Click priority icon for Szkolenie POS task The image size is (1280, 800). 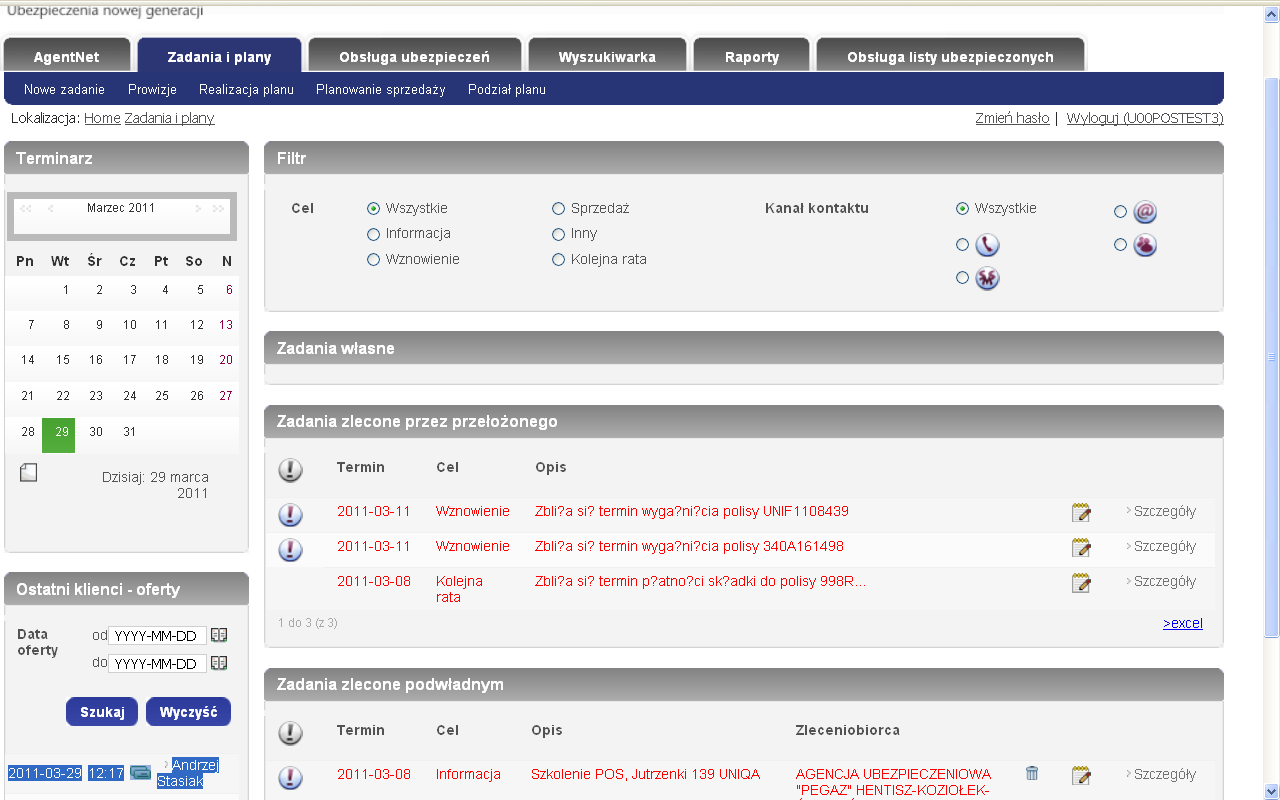tap(290, 778)
